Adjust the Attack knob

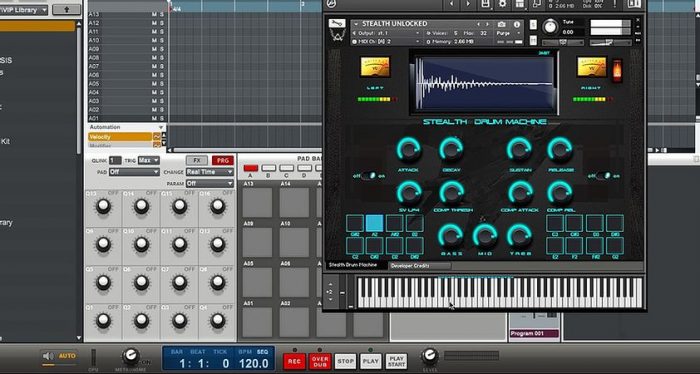coord(408,150)
